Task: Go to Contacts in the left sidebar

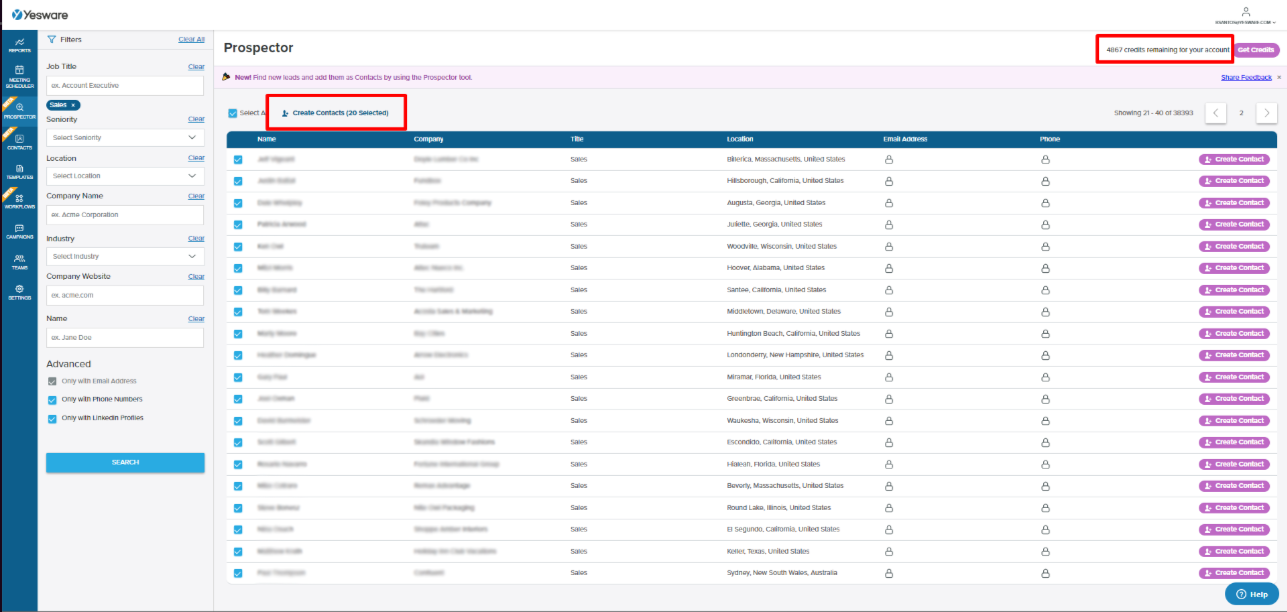Action: 19,142
